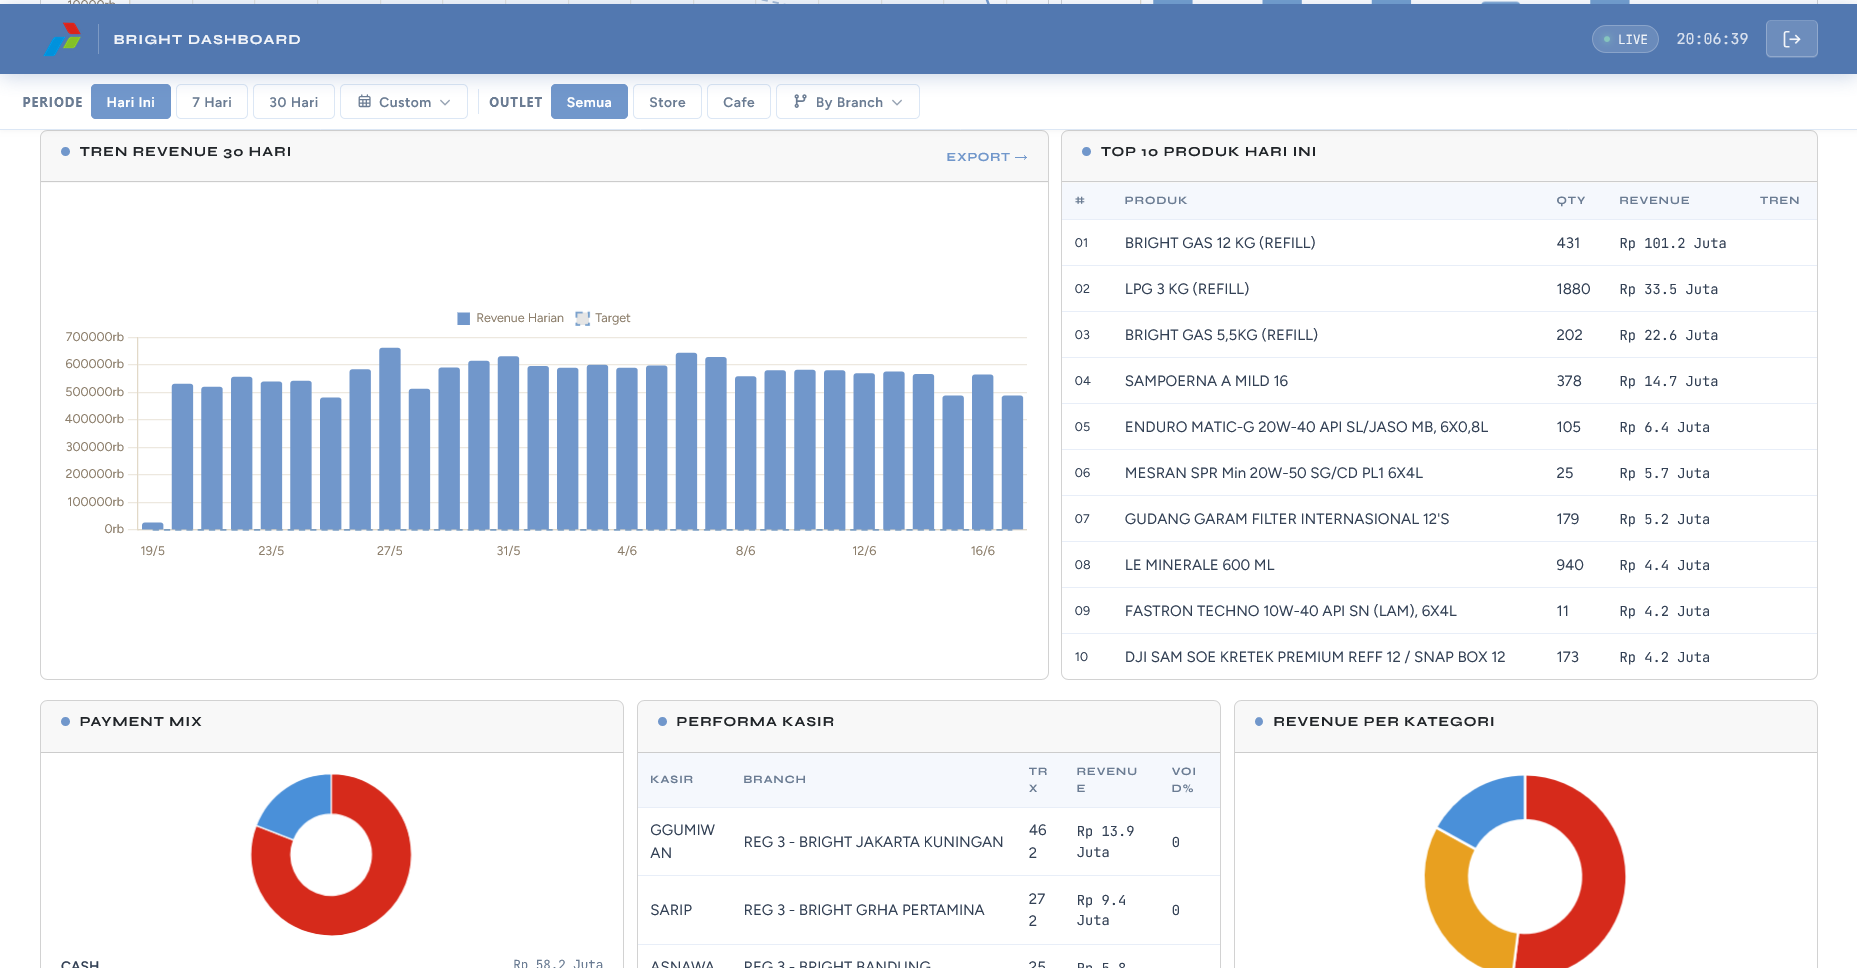Click the branch icon in By Branch
Screen dimensions: 1857x968
tap(800, 102)
